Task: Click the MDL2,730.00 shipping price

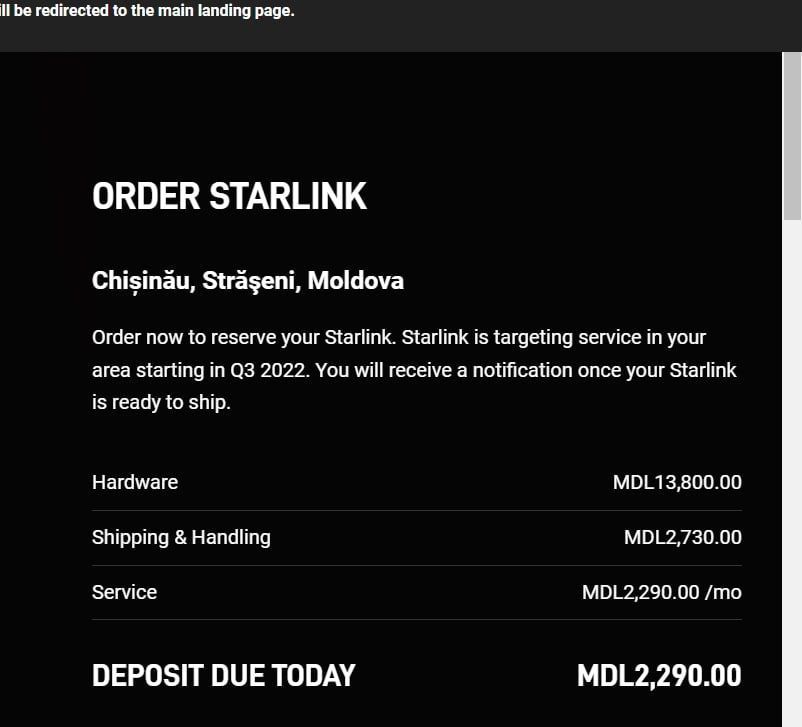Action: tap(682, 537)
